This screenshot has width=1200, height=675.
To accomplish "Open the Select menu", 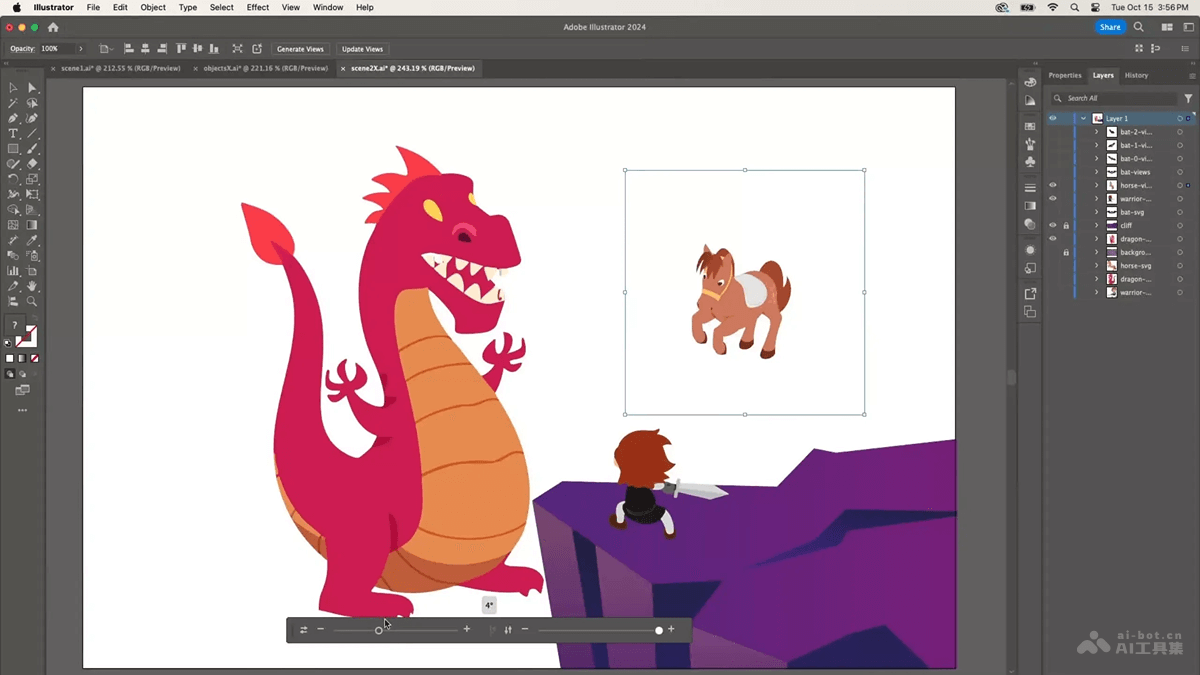I will point(221,7).
